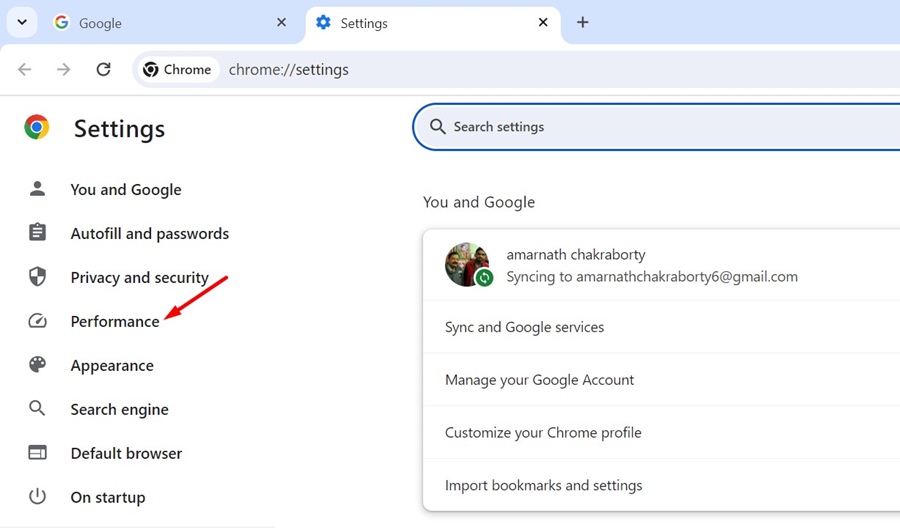
Task: Open Autofill and passwords
Action: click(x=149, y=234)
